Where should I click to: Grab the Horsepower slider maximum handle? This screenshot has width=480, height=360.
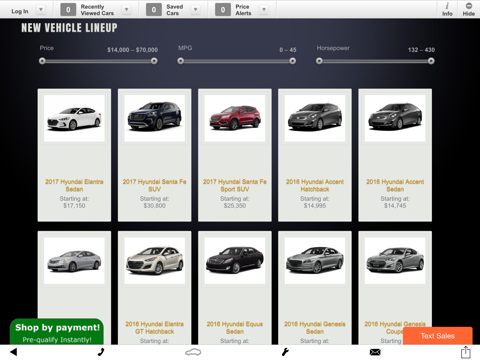(431, 61)
